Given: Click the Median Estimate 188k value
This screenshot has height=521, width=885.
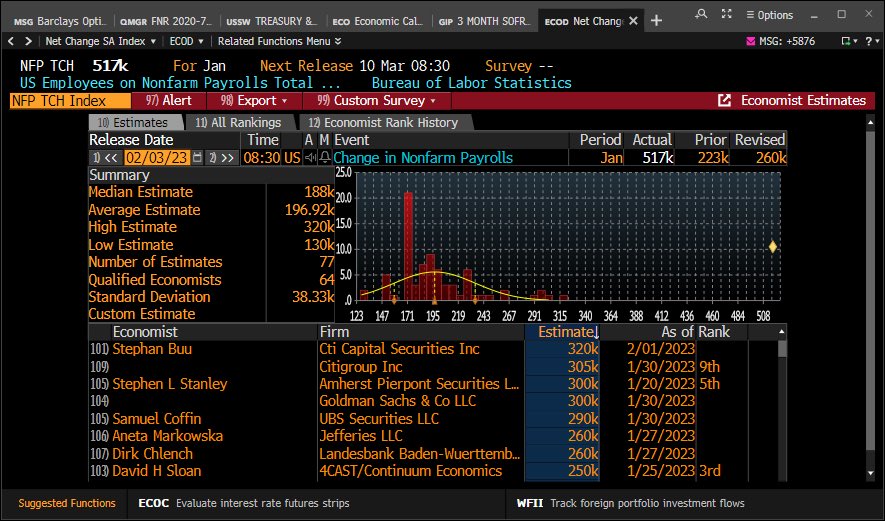Looking at the screenshot, I should pyautogui.click(x=319, y=192).
